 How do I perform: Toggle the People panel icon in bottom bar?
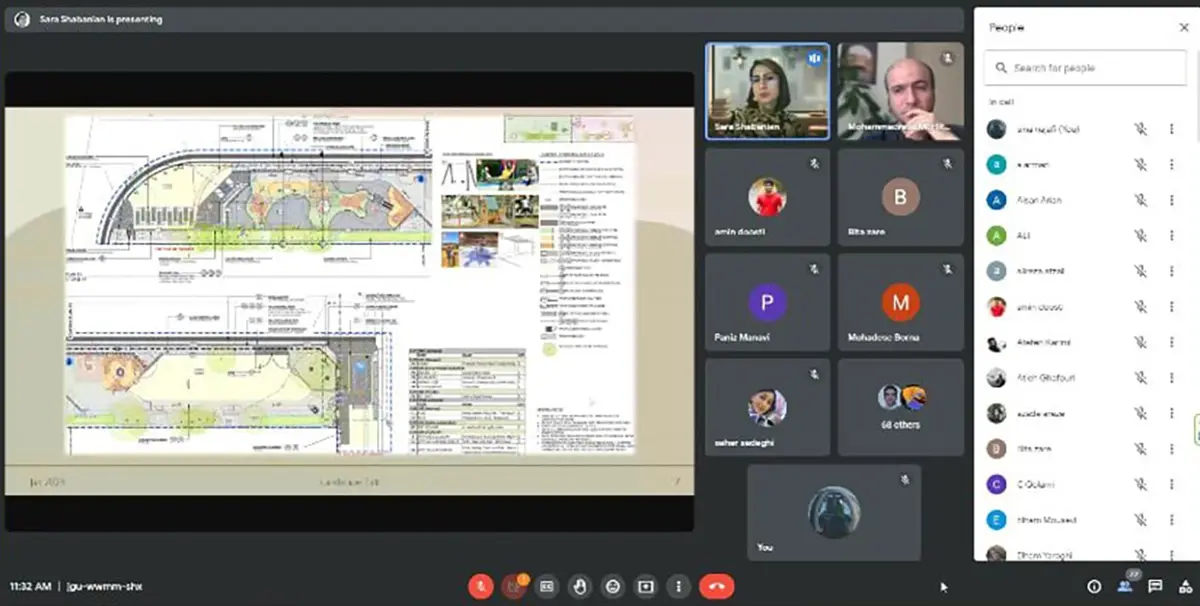click(x=1125, y=586)
